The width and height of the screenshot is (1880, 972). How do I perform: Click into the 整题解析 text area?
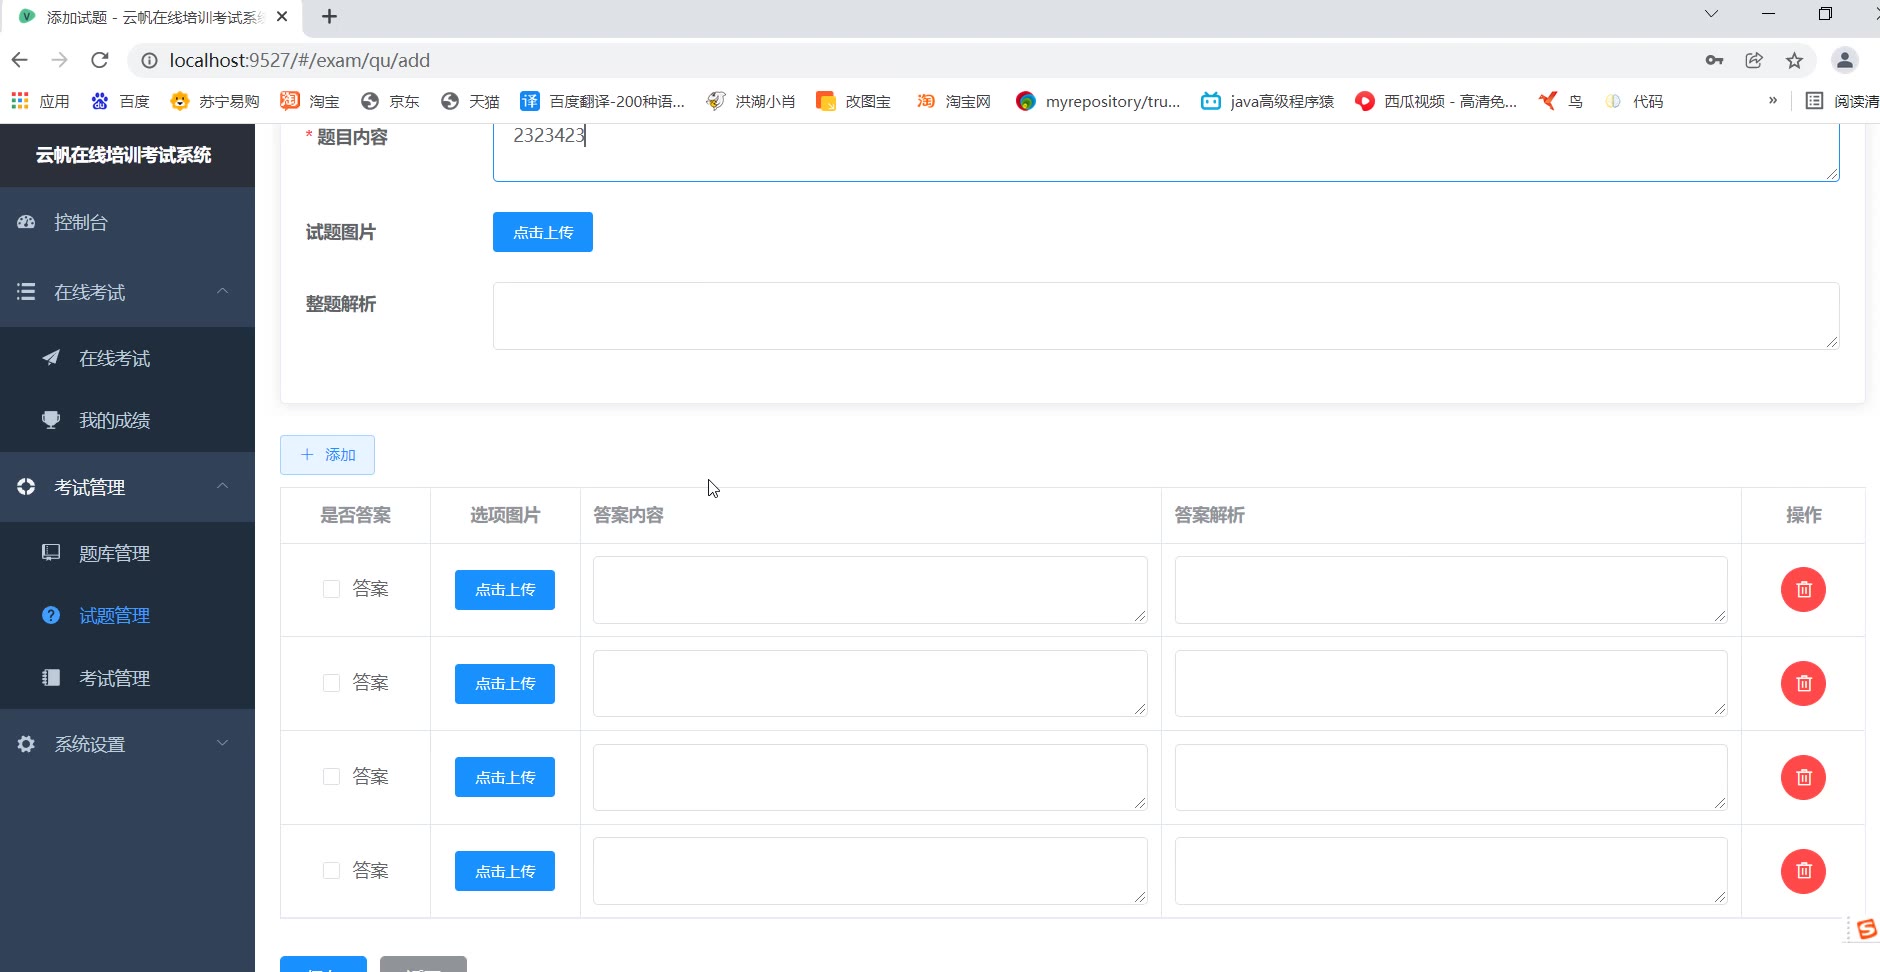(x=1165, y=316)
